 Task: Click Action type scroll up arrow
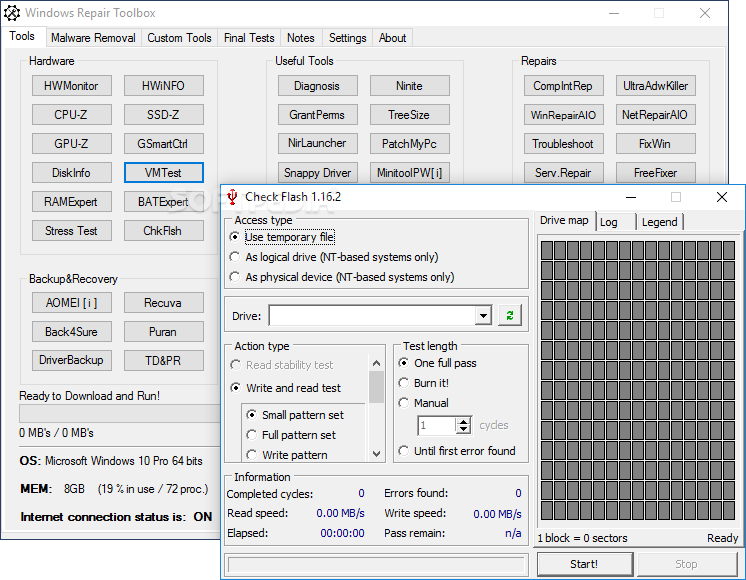[x=376, y=364]
